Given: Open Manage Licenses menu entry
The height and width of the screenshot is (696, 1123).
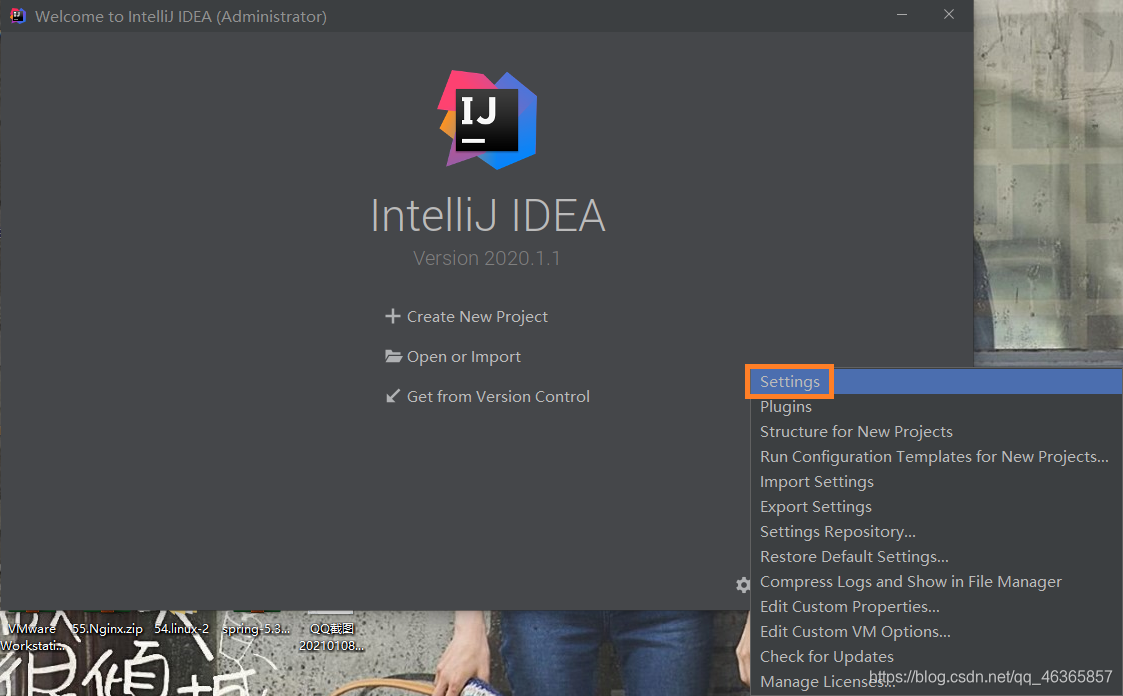Looking at the screenshot, I should click(x=935, y=682).
